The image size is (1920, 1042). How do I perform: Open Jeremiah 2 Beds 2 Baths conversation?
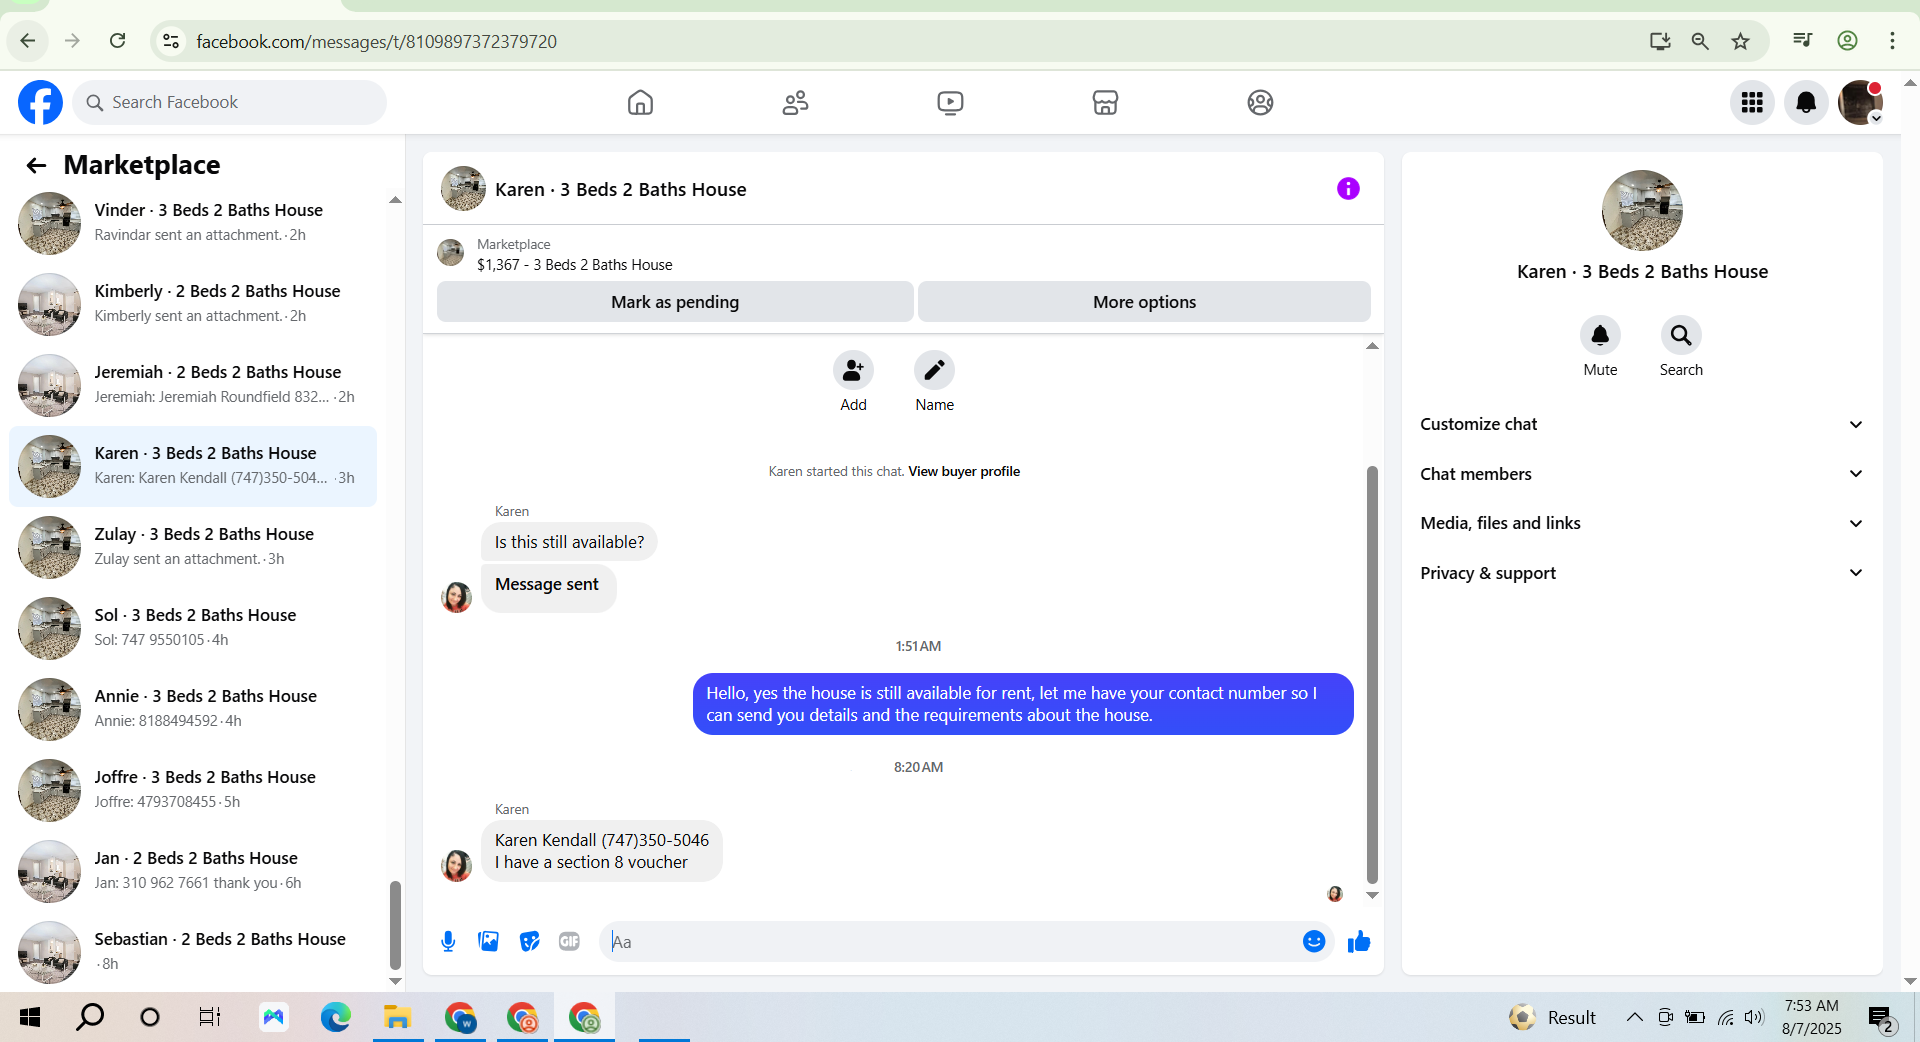(194, 384)
